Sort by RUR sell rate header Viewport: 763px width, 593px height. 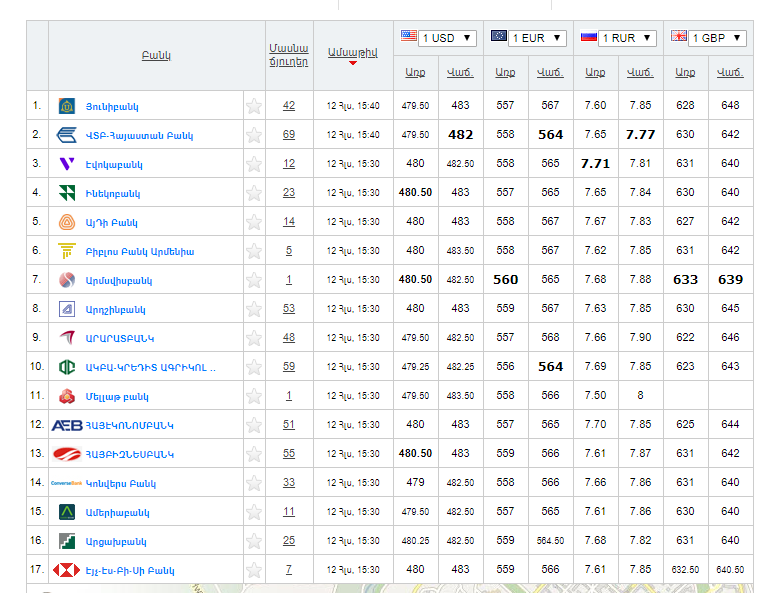(640, 72)
